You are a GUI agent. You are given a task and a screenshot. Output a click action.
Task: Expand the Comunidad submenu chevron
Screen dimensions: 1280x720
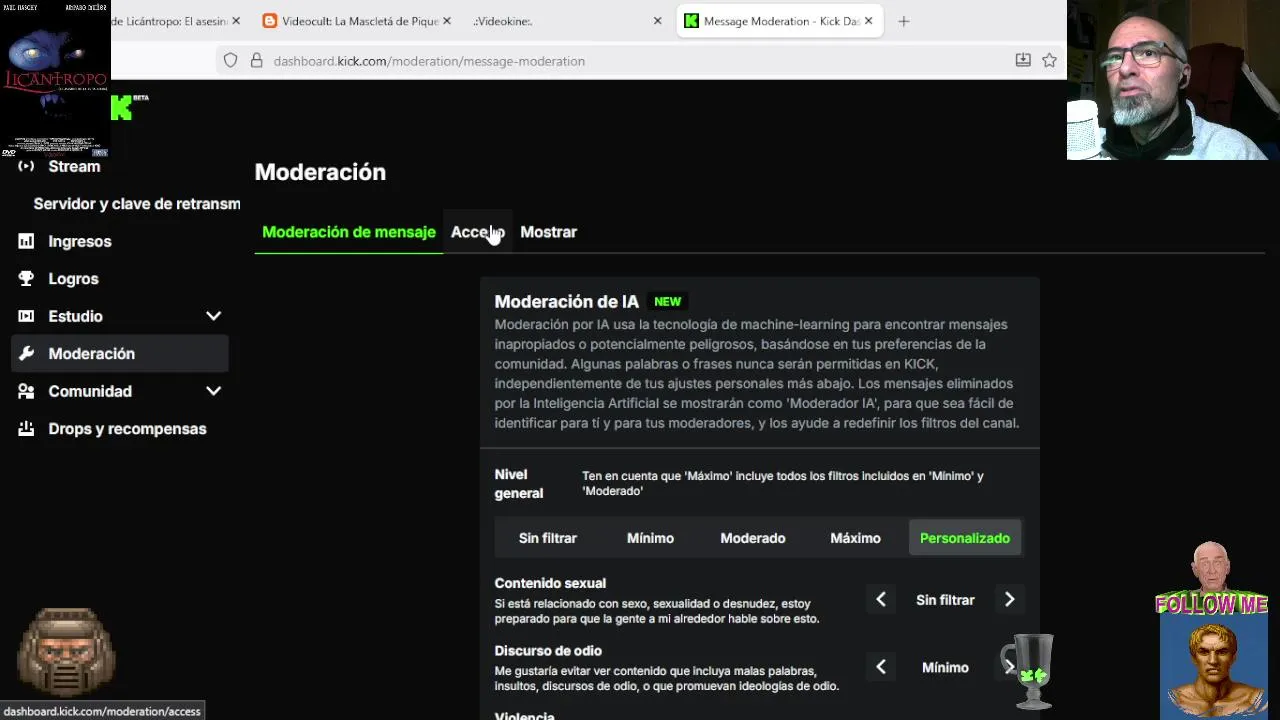(x=213, y=391)
